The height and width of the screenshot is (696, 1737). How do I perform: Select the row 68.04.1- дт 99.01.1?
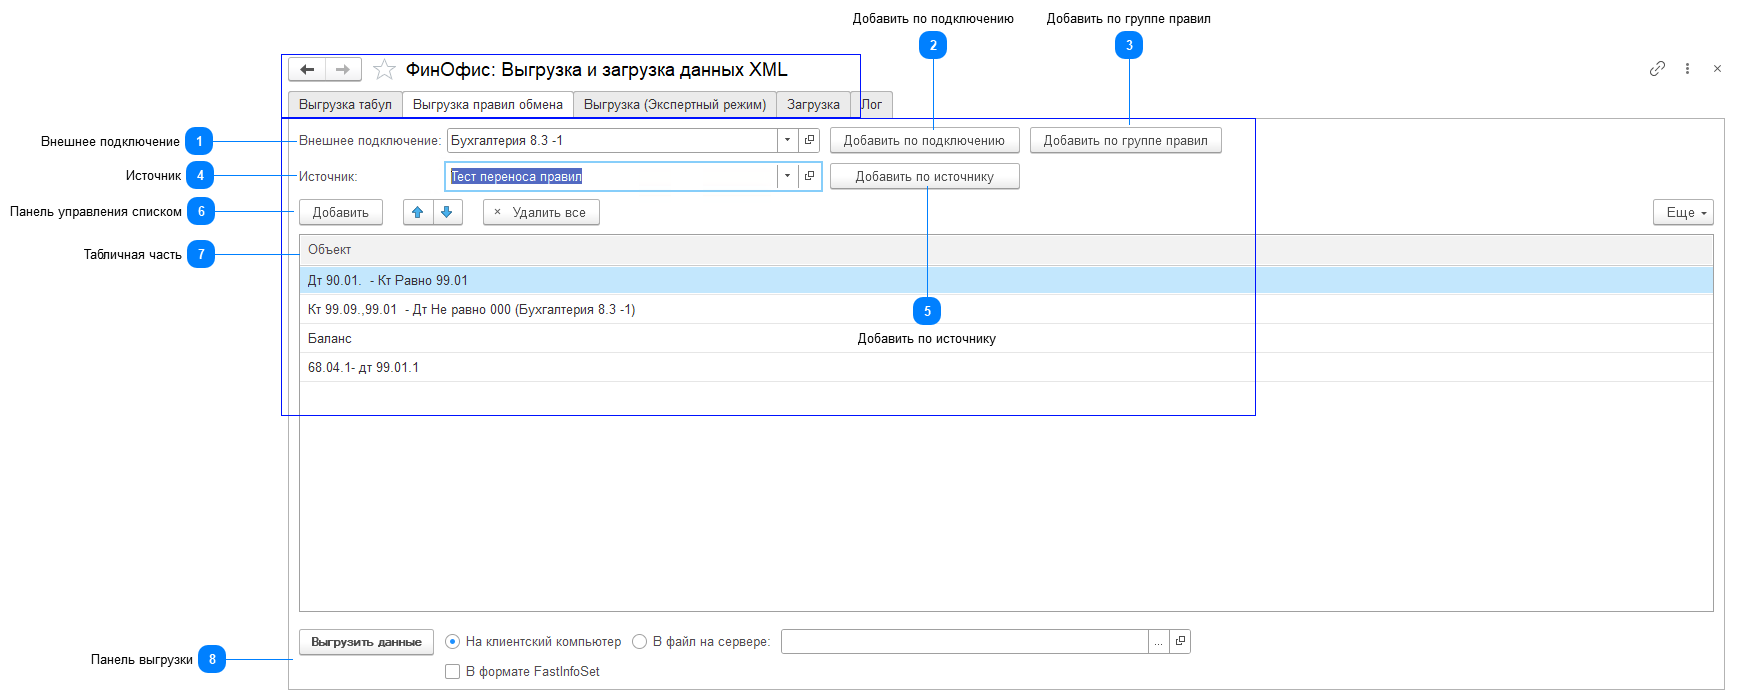point(1006,367)
